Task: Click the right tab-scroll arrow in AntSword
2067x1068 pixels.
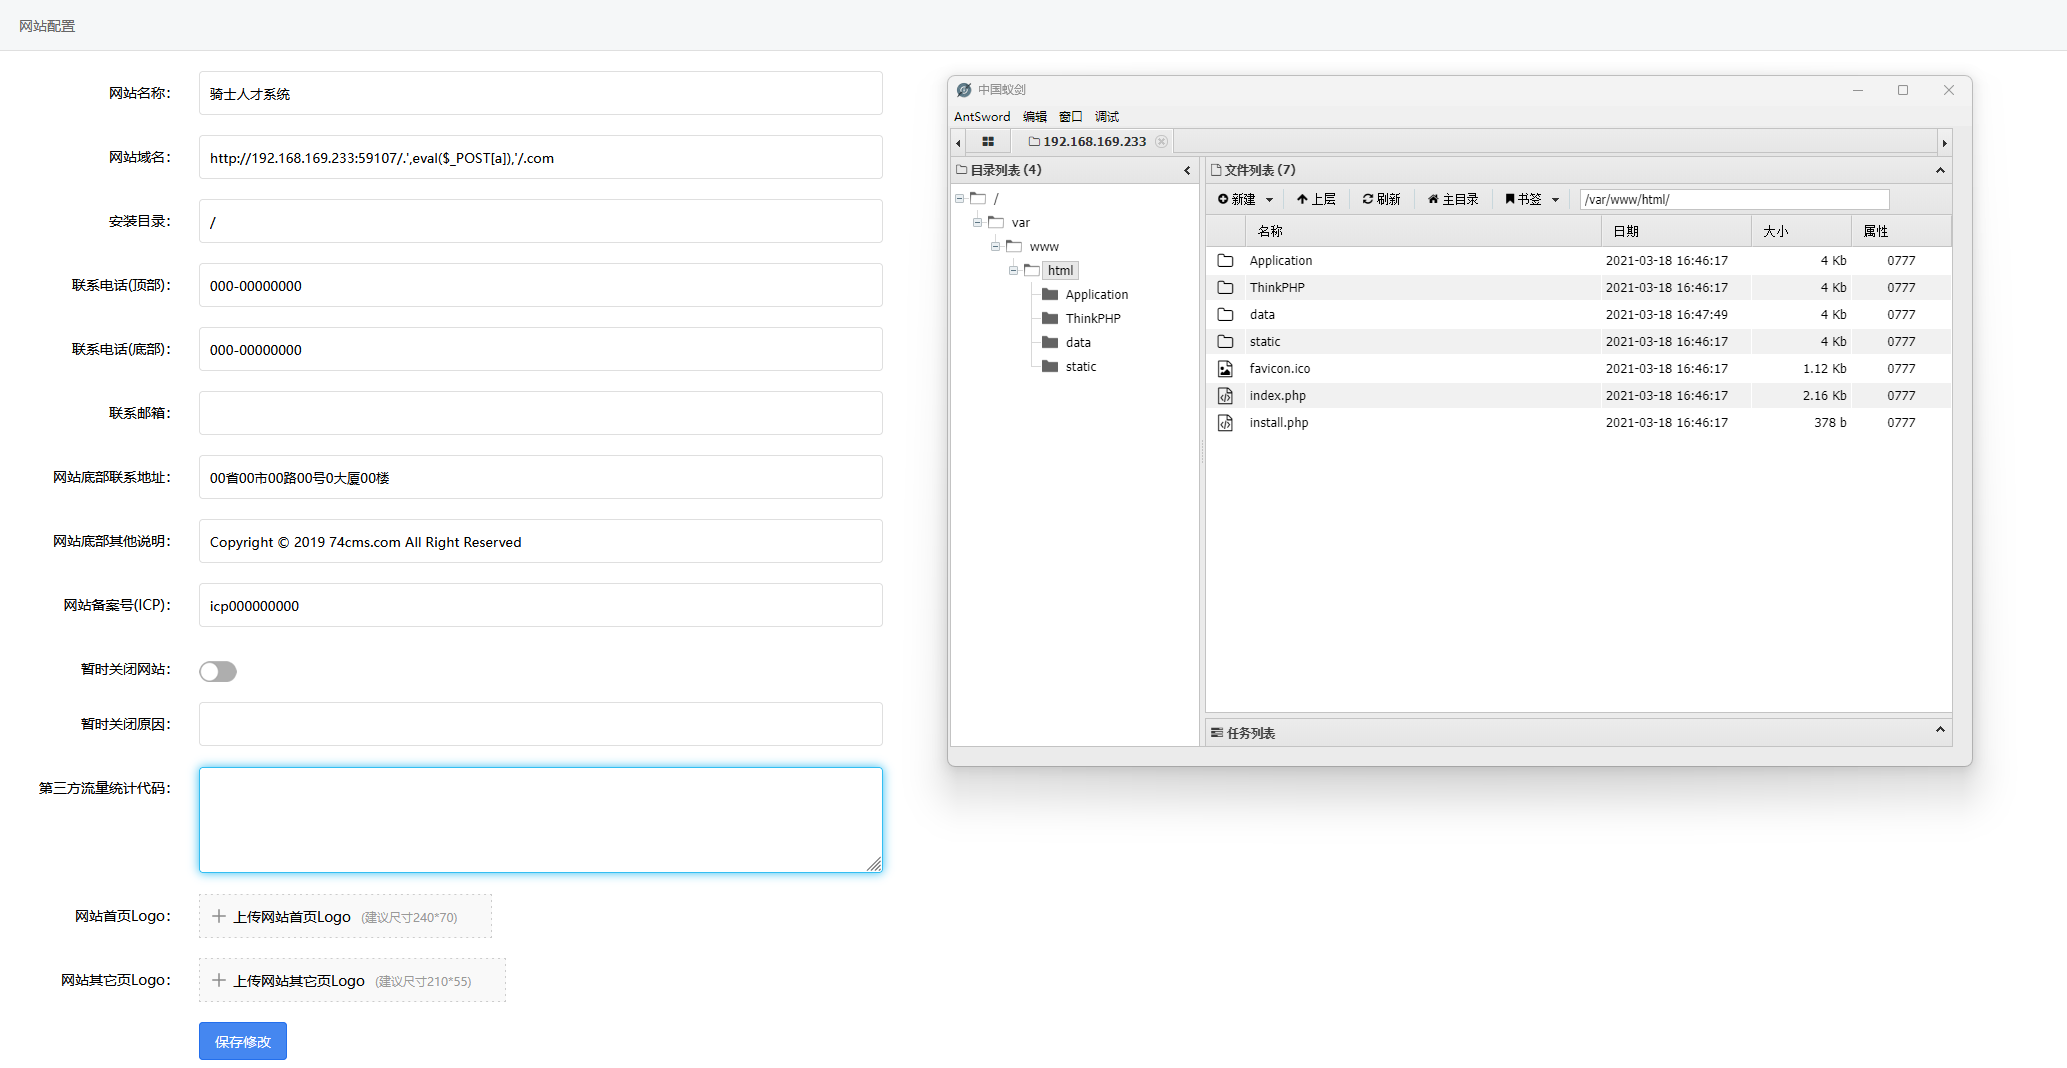Action: [1944, 143]
